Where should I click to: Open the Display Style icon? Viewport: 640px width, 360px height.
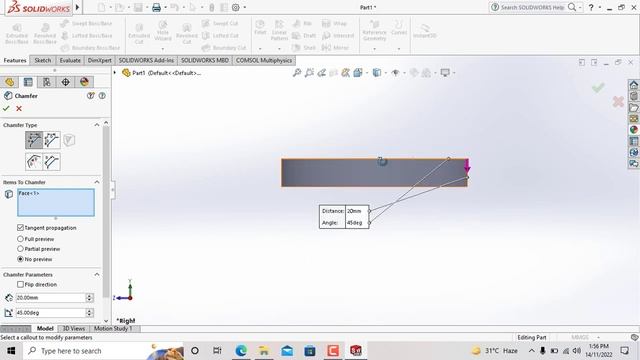(377, 73)
